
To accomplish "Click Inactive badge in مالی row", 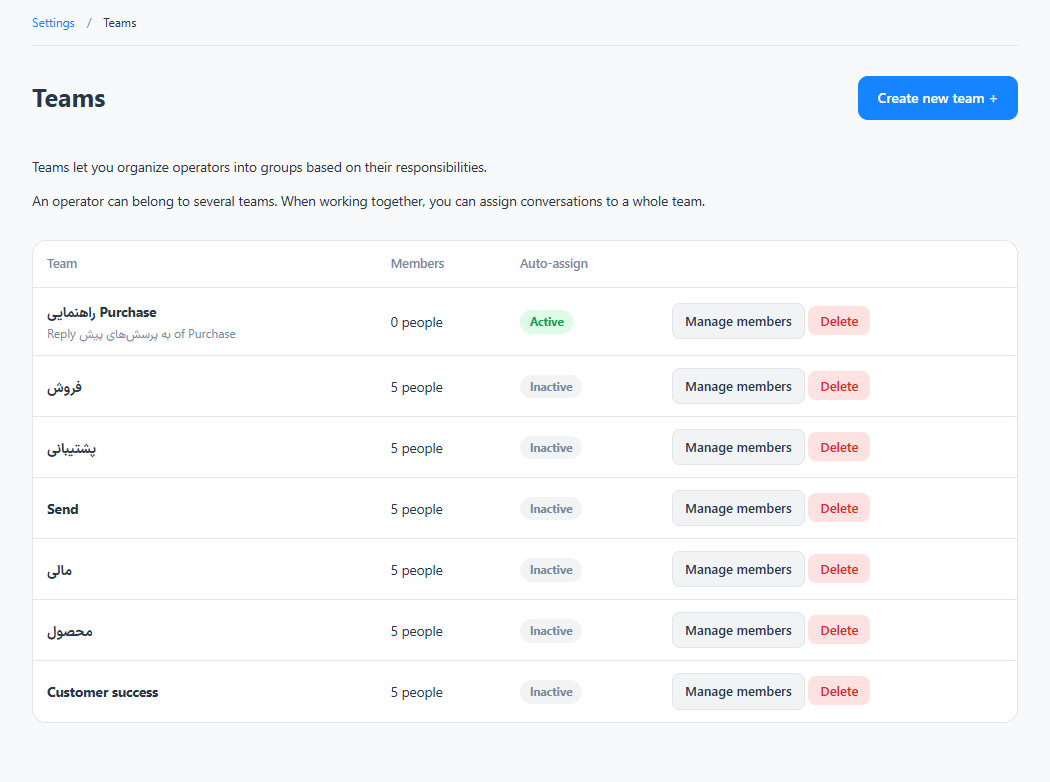I will (x=550, y=570).
